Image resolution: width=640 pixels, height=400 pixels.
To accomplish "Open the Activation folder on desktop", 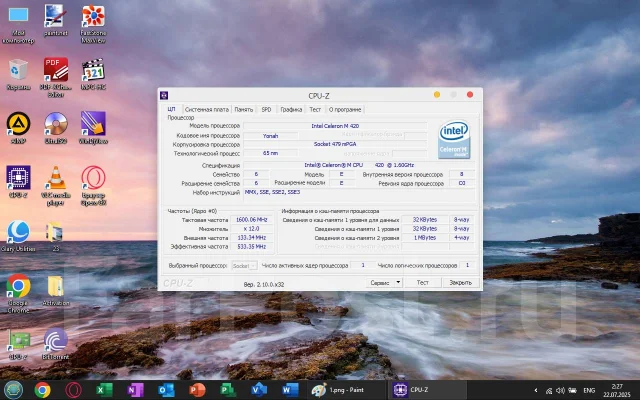I will click(56, 290).
